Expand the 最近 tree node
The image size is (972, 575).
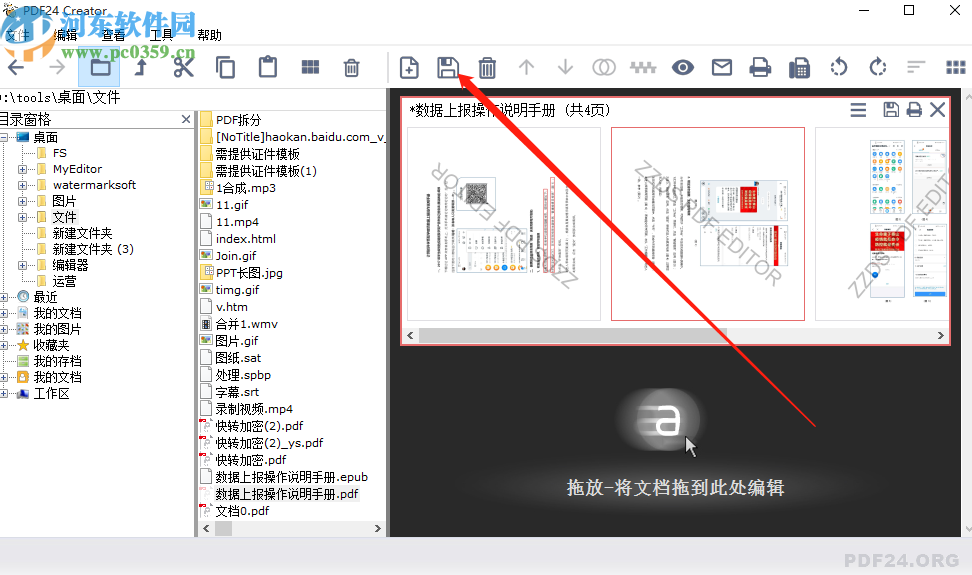4,297
